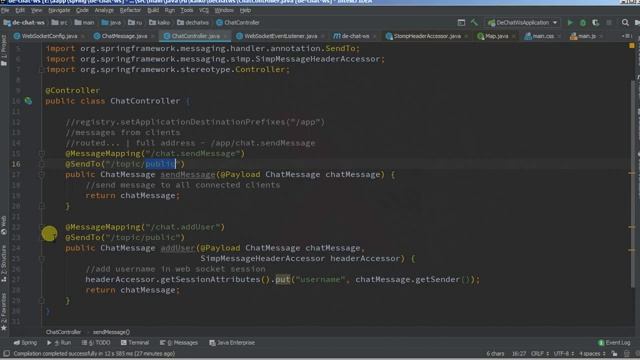Viewport: 640px width, 360px height.
Task: Run DeChatWsApplication with the green play icon
Action: coord(570,23)
